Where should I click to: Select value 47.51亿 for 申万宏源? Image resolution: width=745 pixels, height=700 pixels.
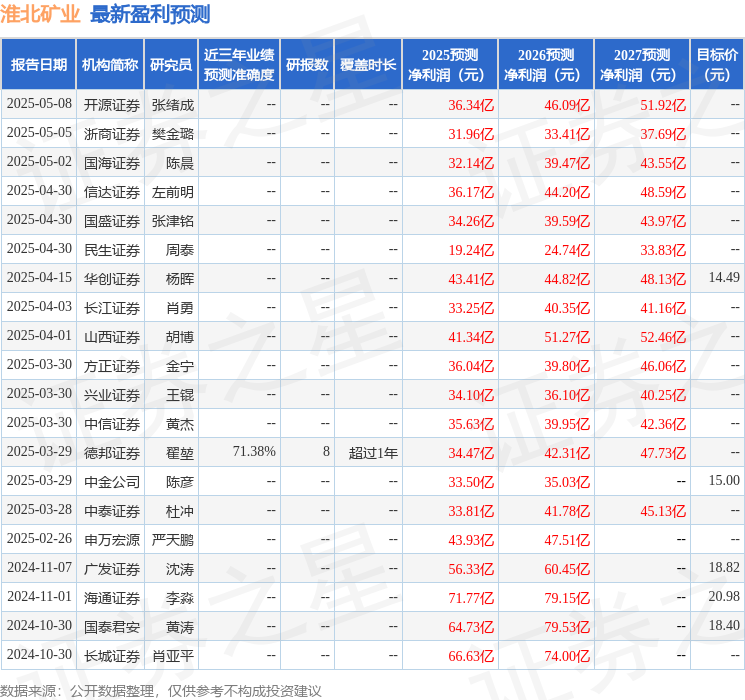[x=567, y=539]
